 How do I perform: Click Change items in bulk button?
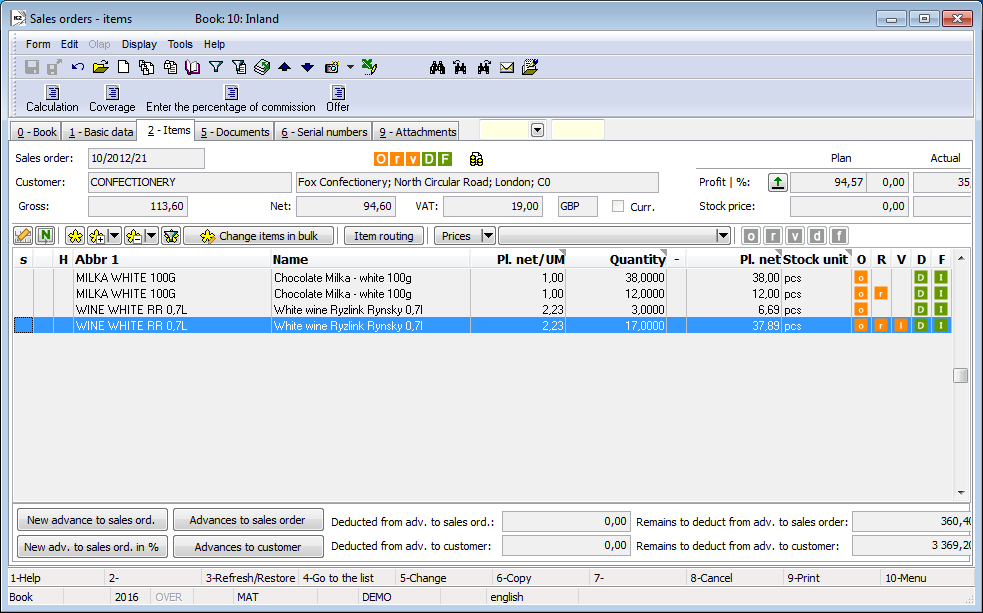[260, 236]
